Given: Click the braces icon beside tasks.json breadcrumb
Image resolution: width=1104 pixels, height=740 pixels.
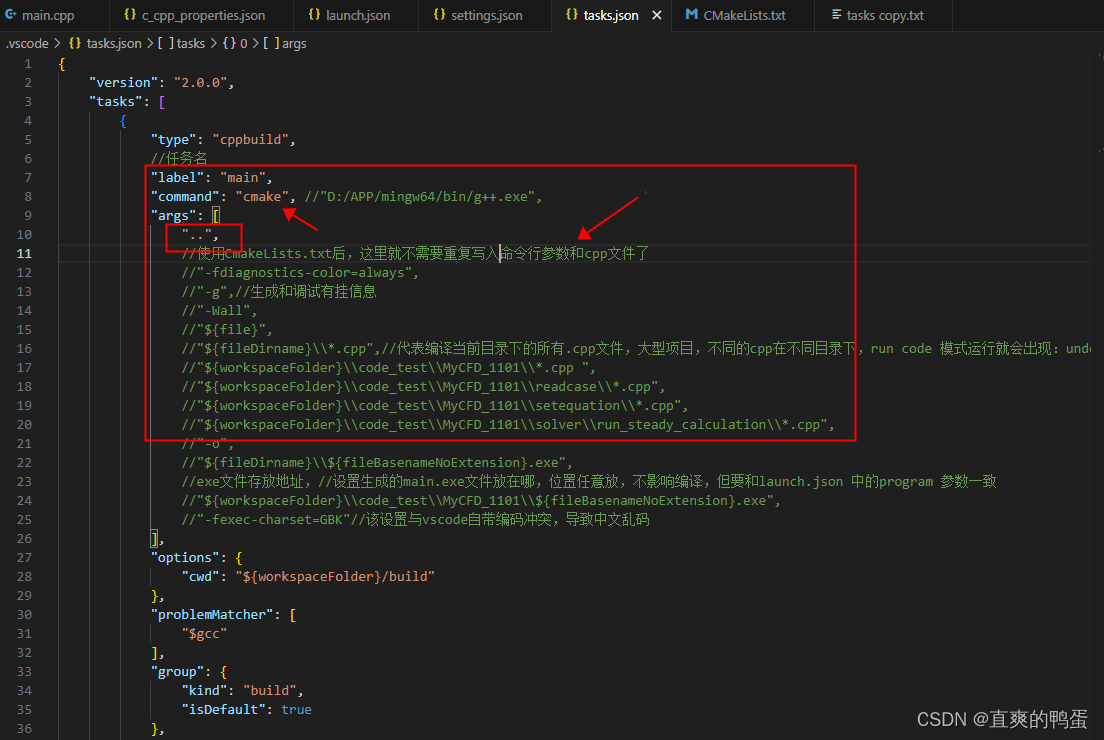Looking at the screenshot, I should pos(73,43).
